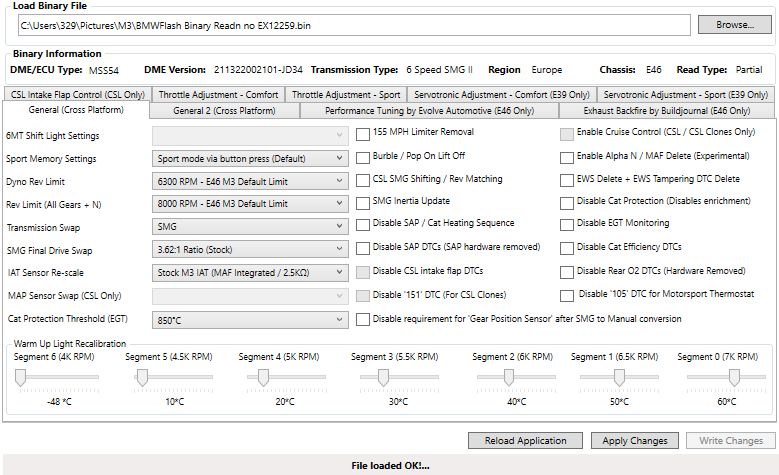779x475 pixels.
Task: Expand the SMG Final Drive Swap dropdown
Action: point(250,249)
